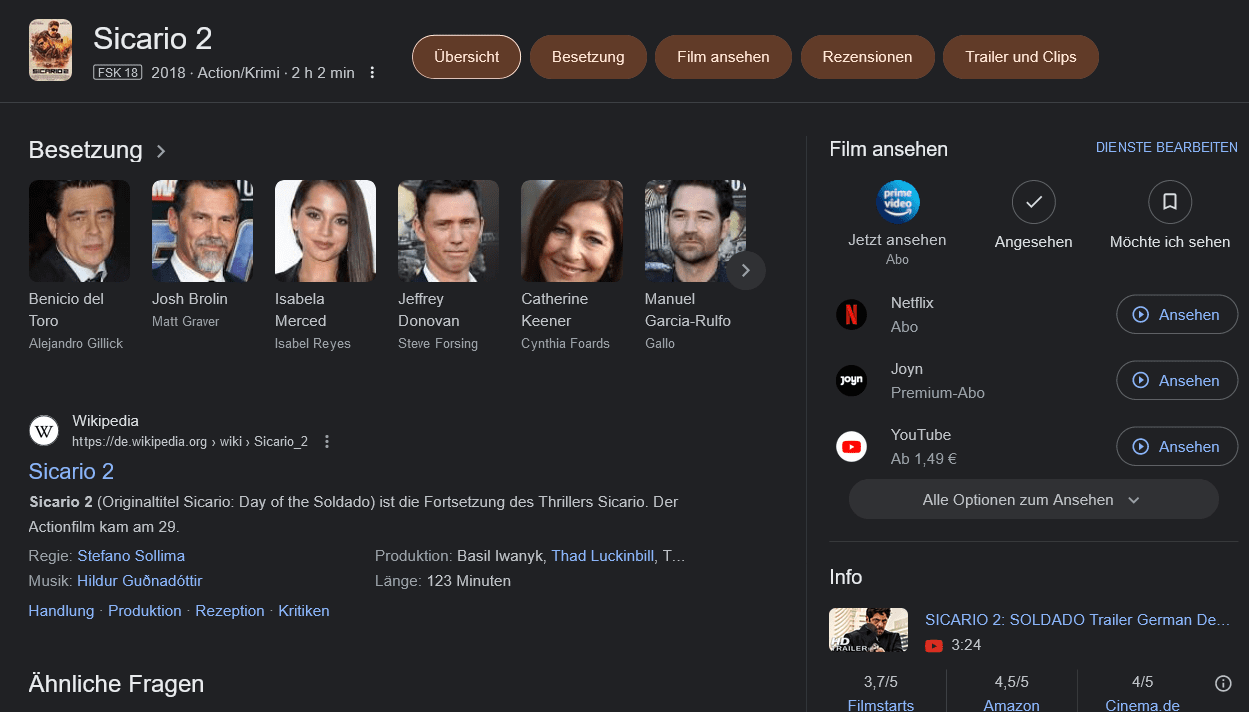The width and height of the screenshot is (1249, 712).
Task: Click the Besetzung section heading text
Action: pos(86,150)
